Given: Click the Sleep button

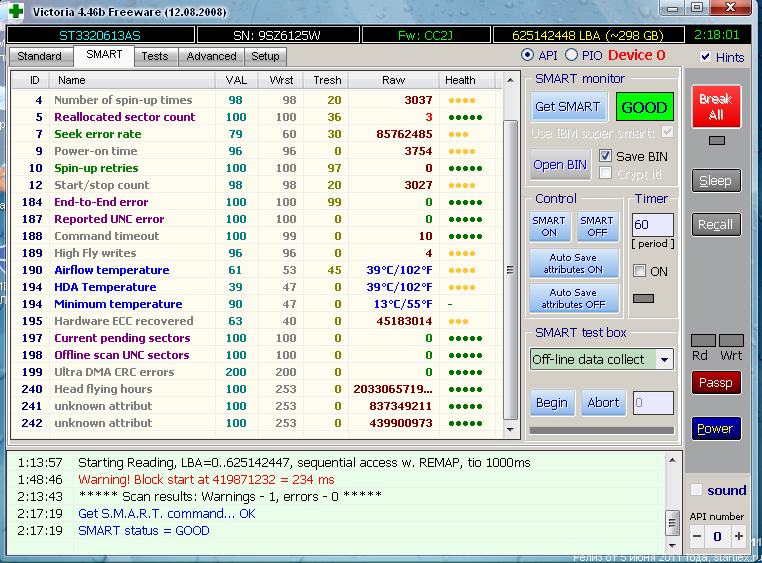Looking at the screenshot, I should coord(716,181).
